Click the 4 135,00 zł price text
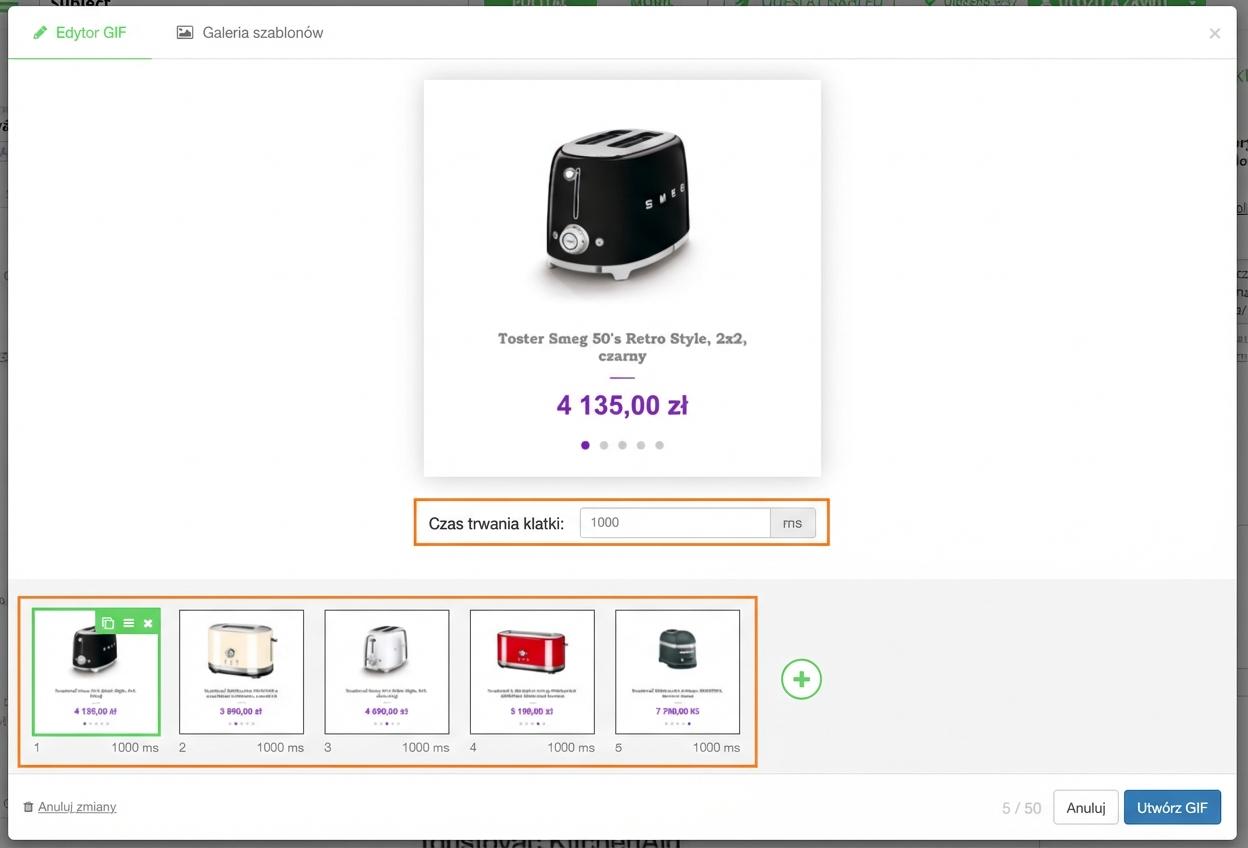This screenshot has width=1248, height=848. coord(622,405)
